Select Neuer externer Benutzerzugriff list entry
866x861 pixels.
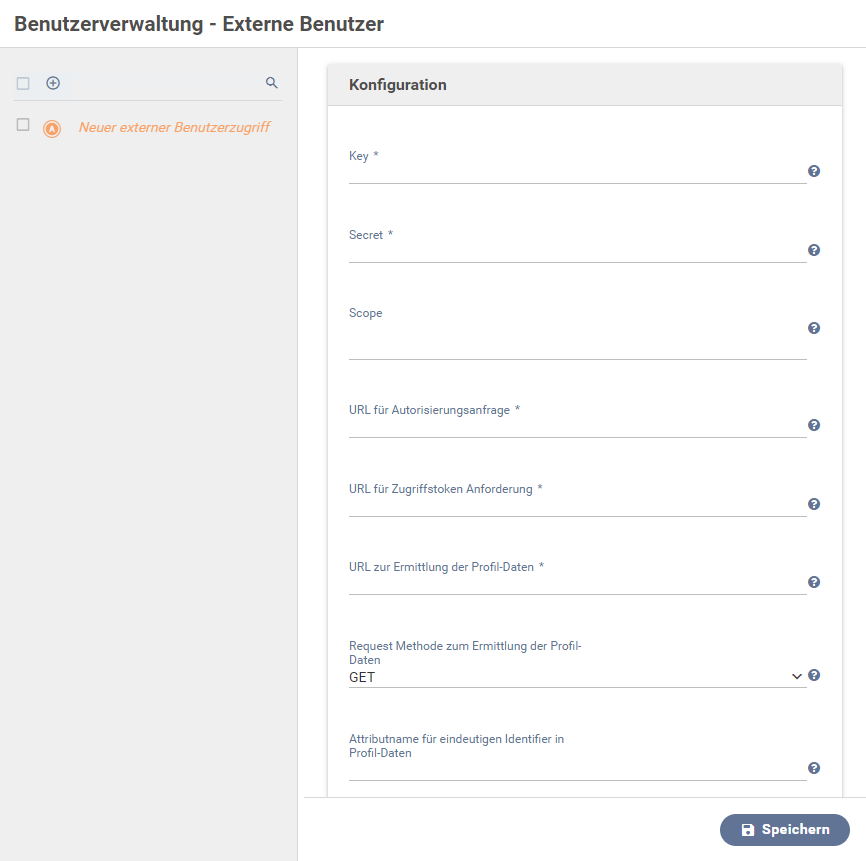click(x=175, y=128)
